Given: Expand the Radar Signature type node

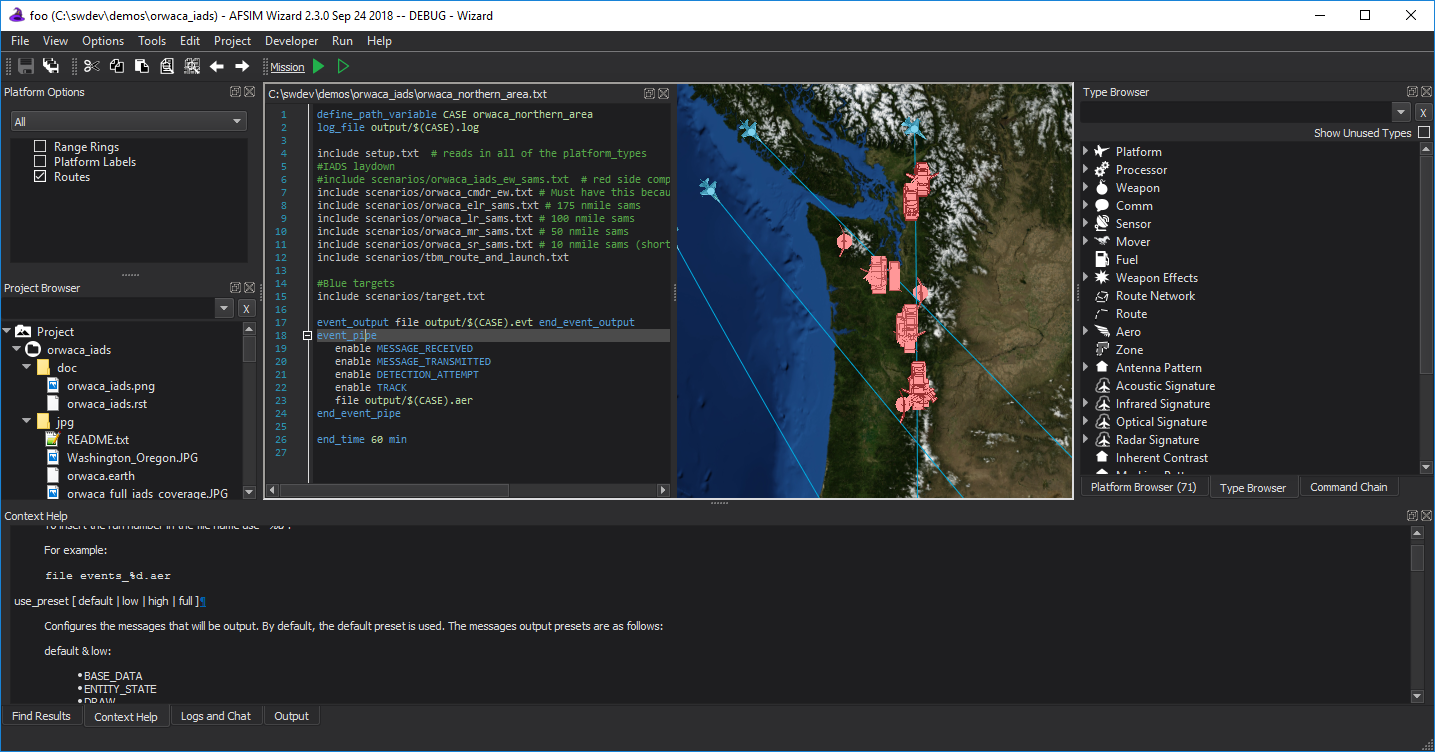Looking at the screenshot, I should [1086, 440].
